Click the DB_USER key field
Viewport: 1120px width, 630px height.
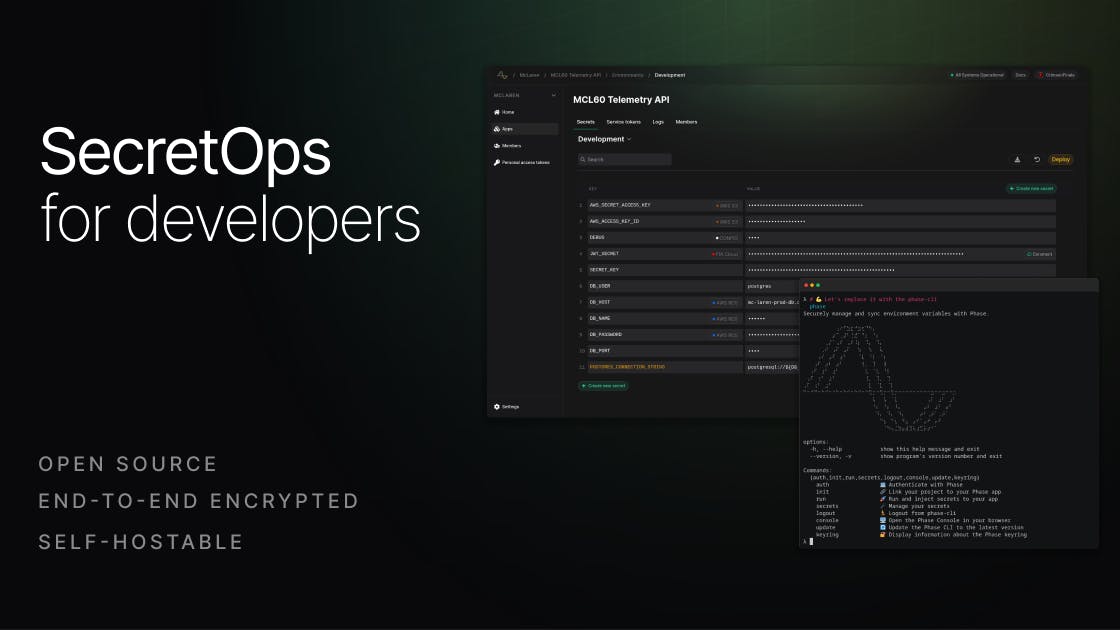coord(664,286)
